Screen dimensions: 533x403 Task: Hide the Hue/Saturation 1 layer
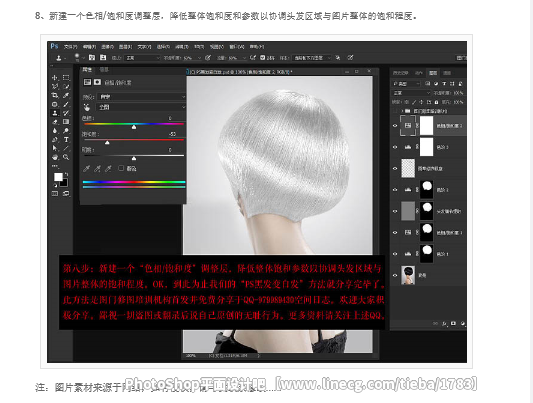coord(395,233)
